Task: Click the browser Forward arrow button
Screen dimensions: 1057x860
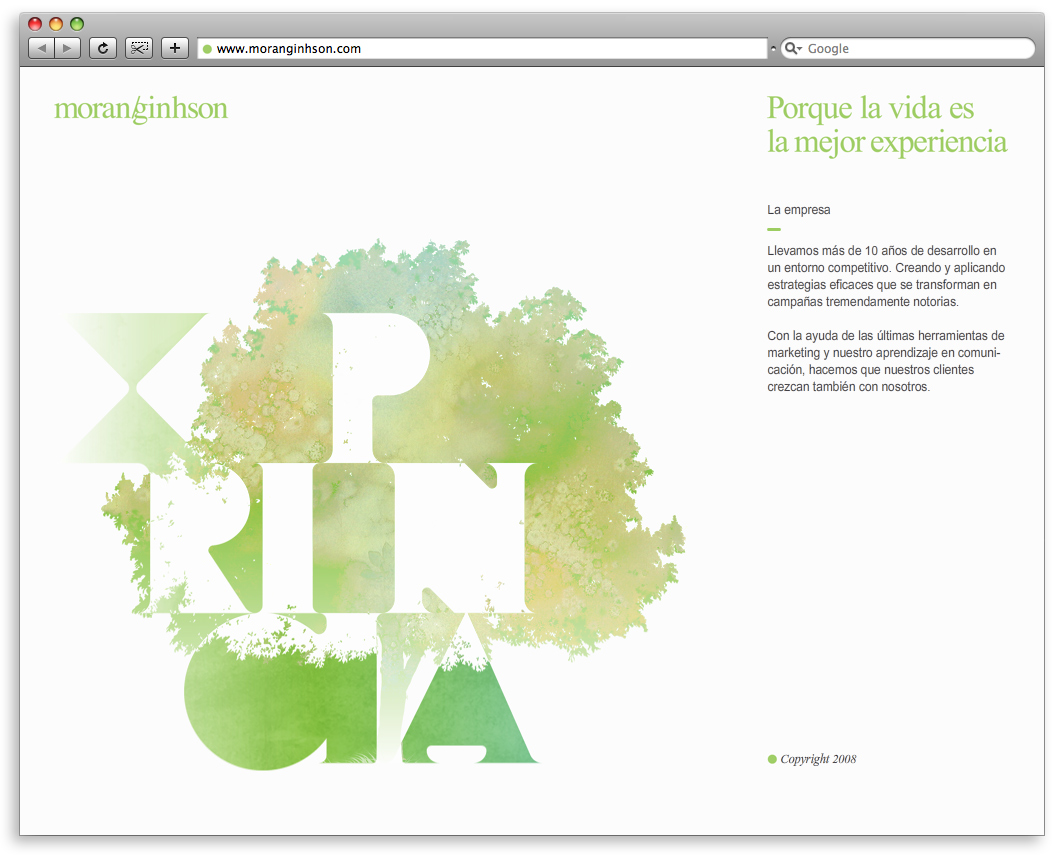Action: click(x=67, y=48)
